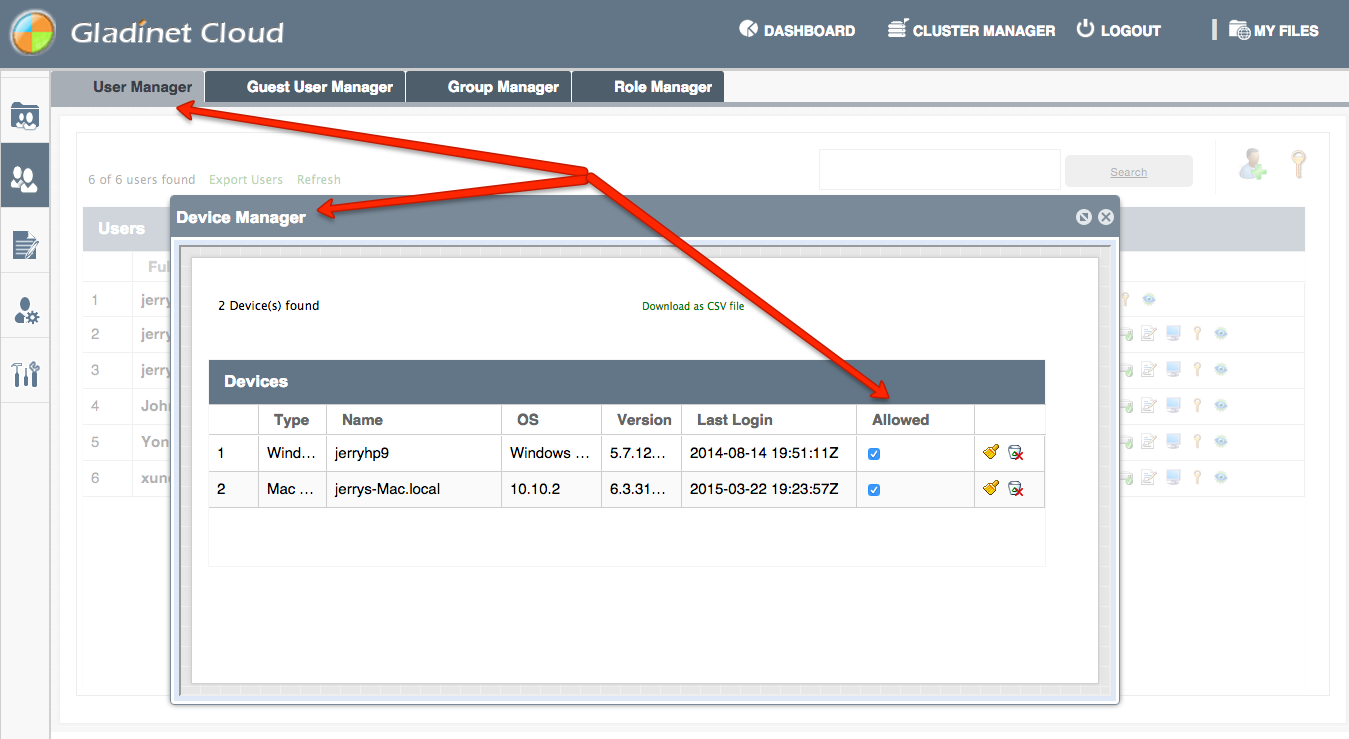Switch to the Role Manager tab

pyautogui.click(x=648, y=87)
